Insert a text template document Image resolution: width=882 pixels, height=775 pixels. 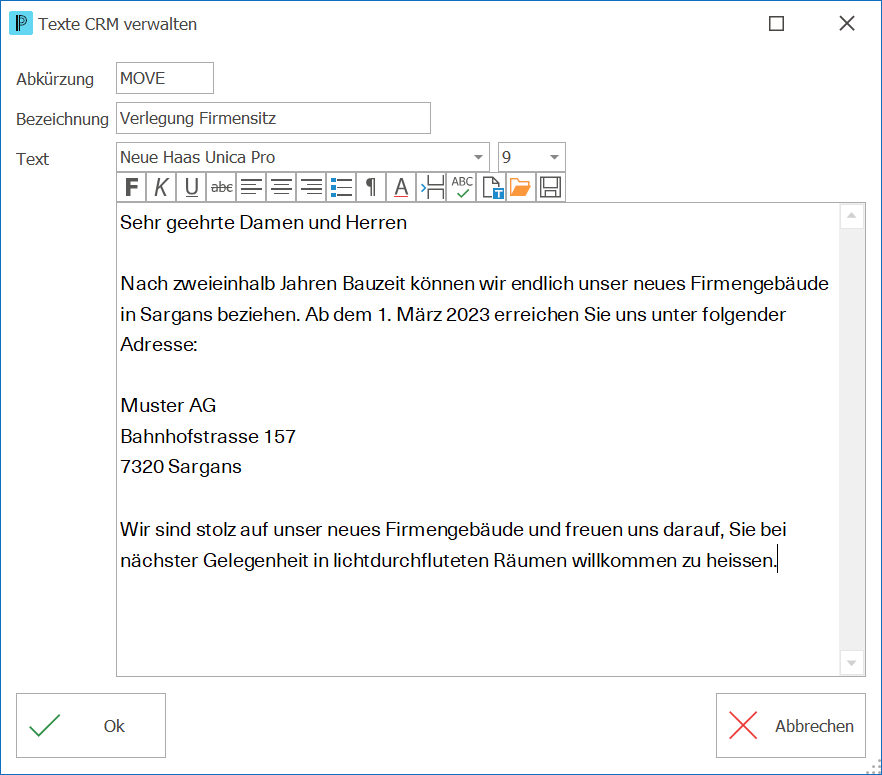coord(491,187)
